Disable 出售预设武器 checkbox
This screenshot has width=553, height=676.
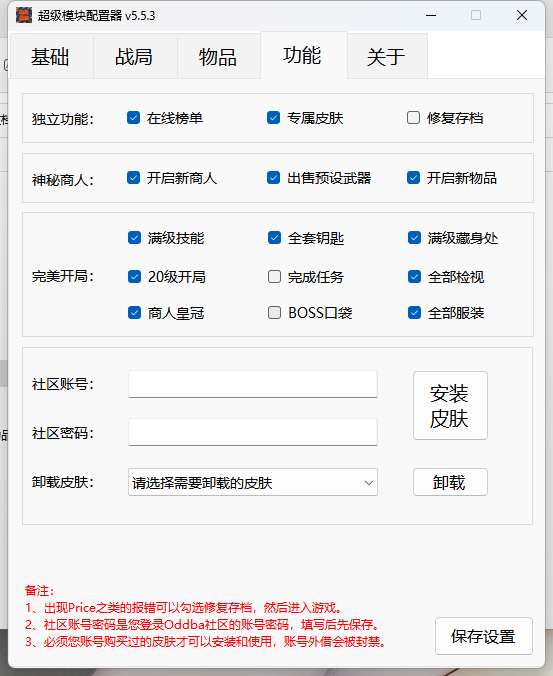(x=273, y=178)
